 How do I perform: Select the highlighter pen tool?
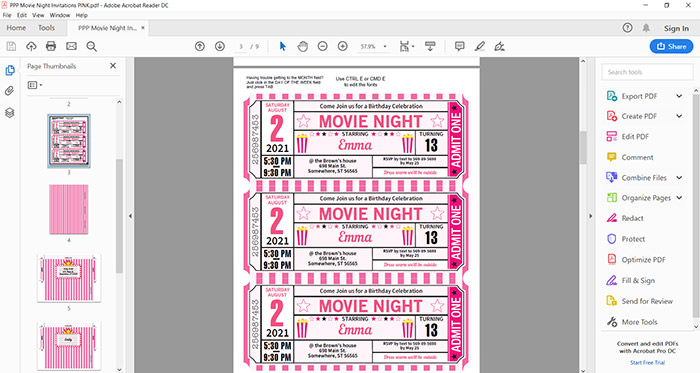[480, 46]
